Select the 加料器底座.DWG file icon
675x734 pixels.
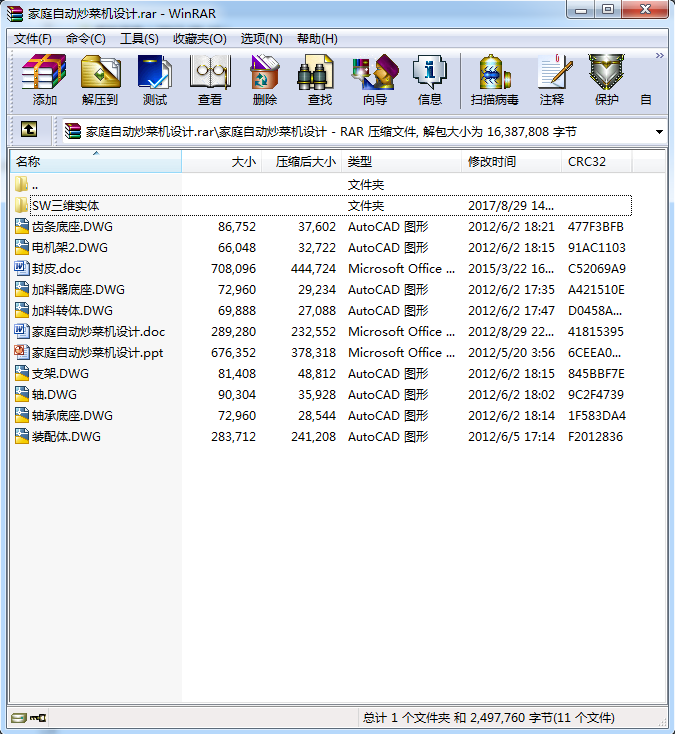(22, 289)
